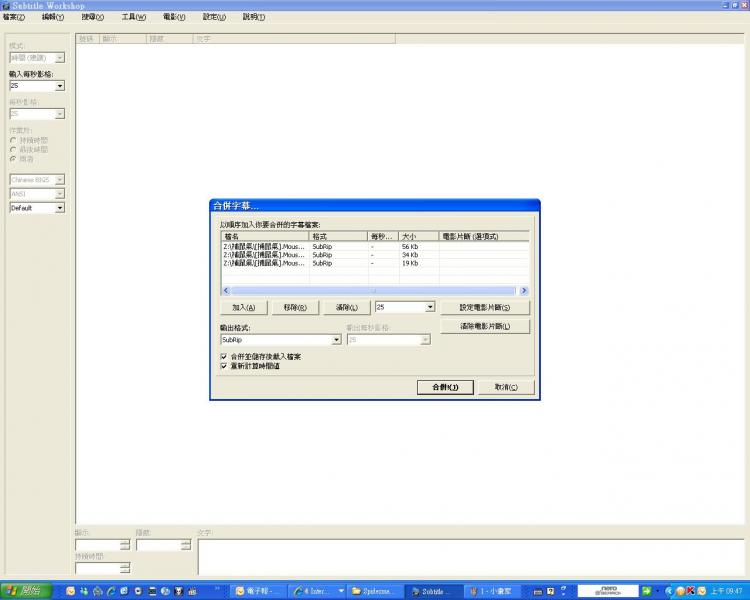Select the third (selected) work-with radio button
The image size is (750, 600).
13,159
